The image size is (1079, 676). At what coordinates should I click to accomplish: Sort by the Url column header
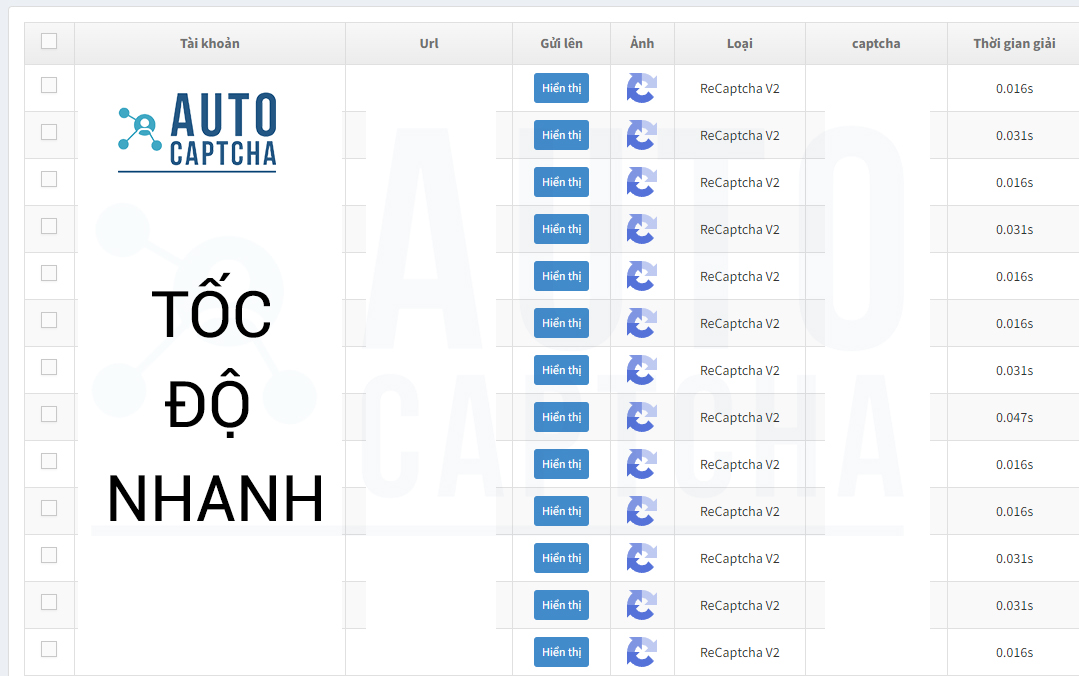point(429,43)
